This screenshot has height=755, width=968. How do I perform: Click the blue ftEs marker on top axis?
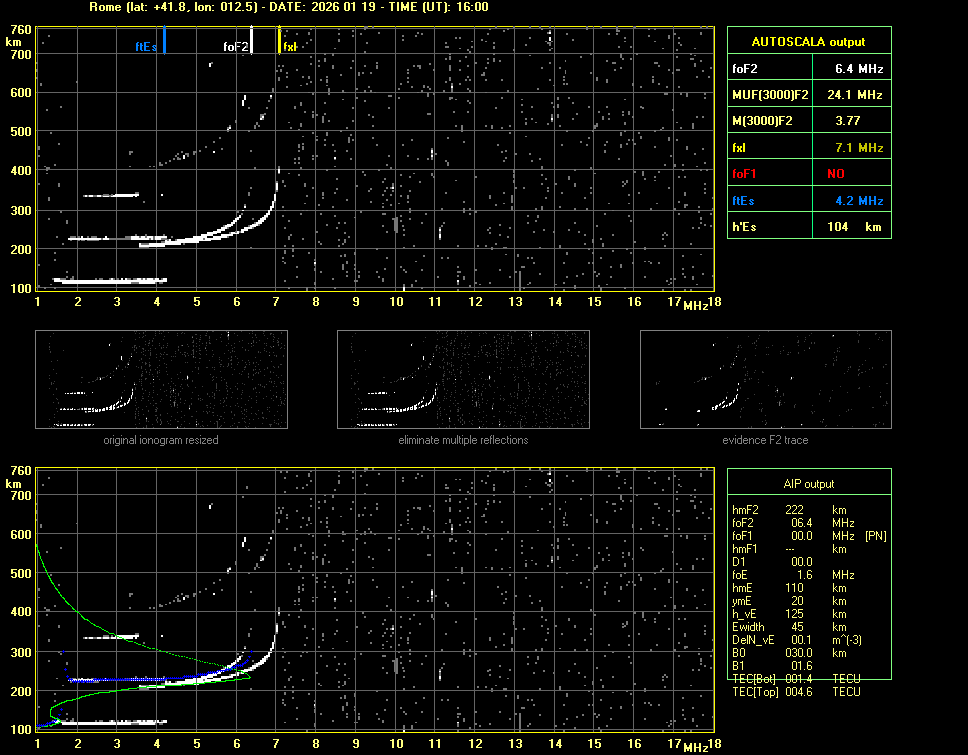164,41
